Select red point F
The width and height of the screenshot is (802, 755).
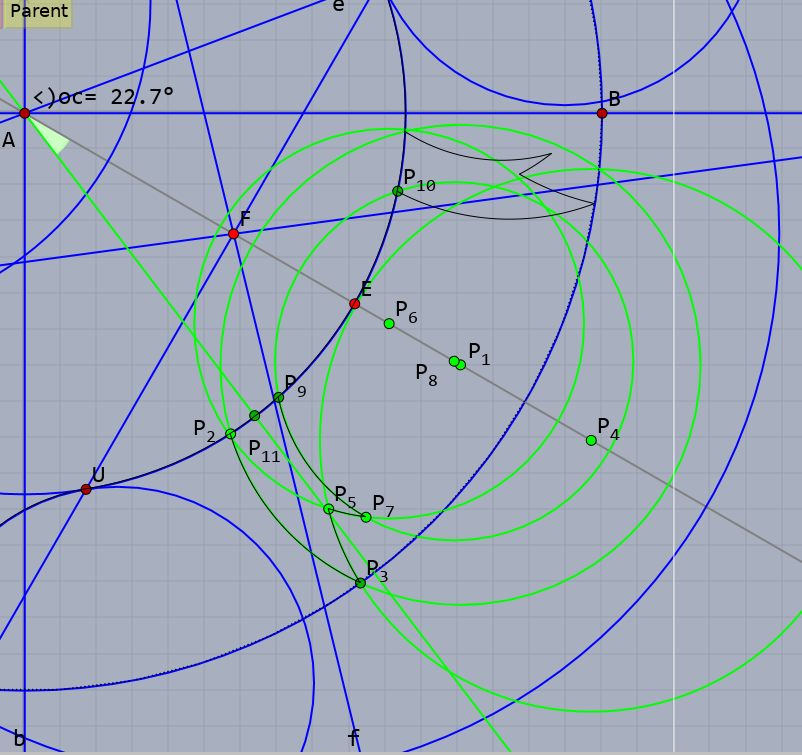(233, 234)
